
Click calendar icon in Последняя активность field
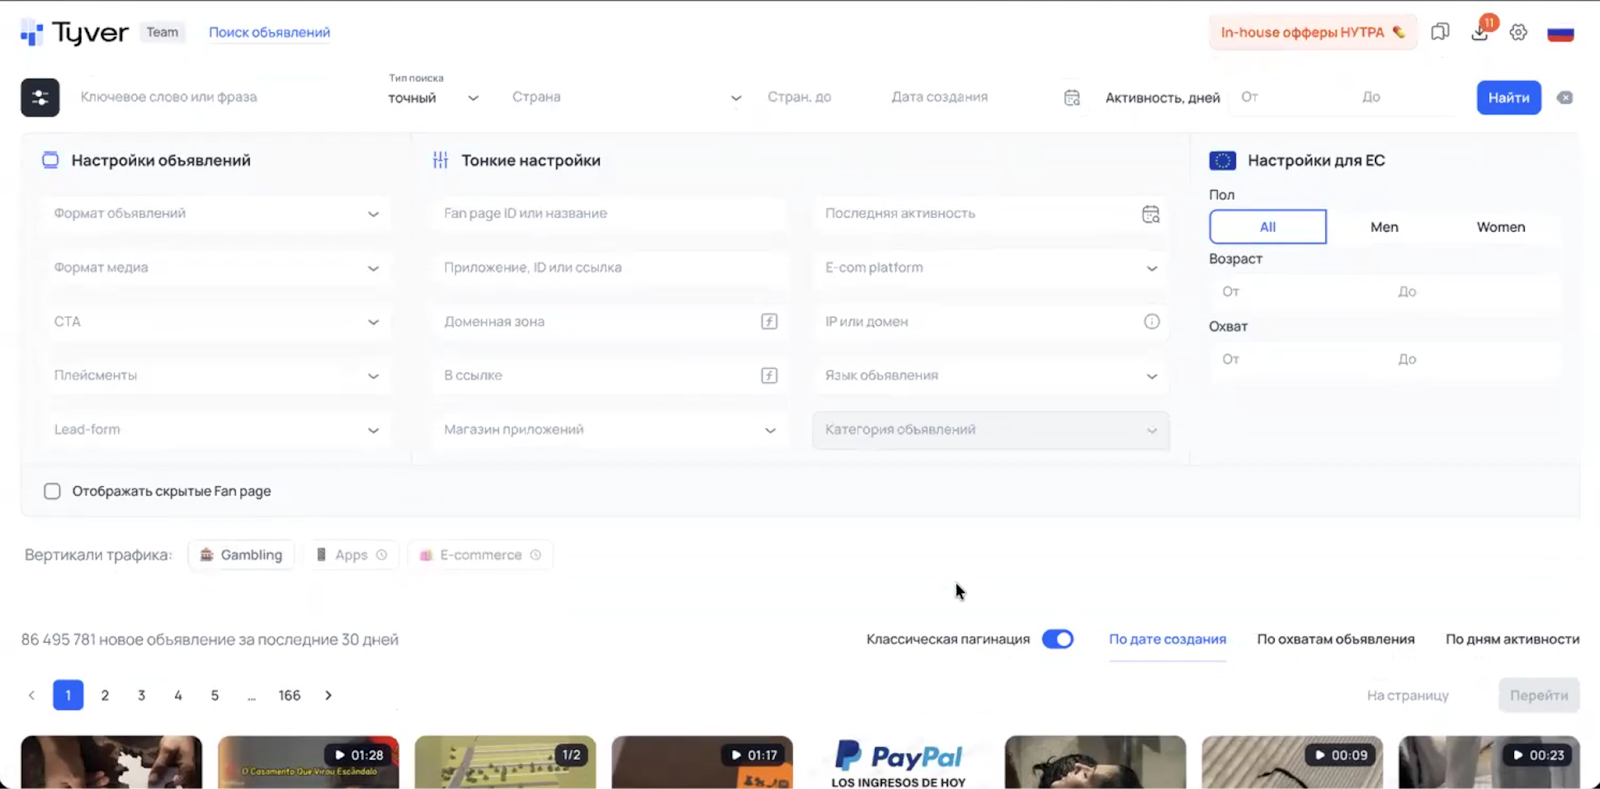(x=1151, y=214)
